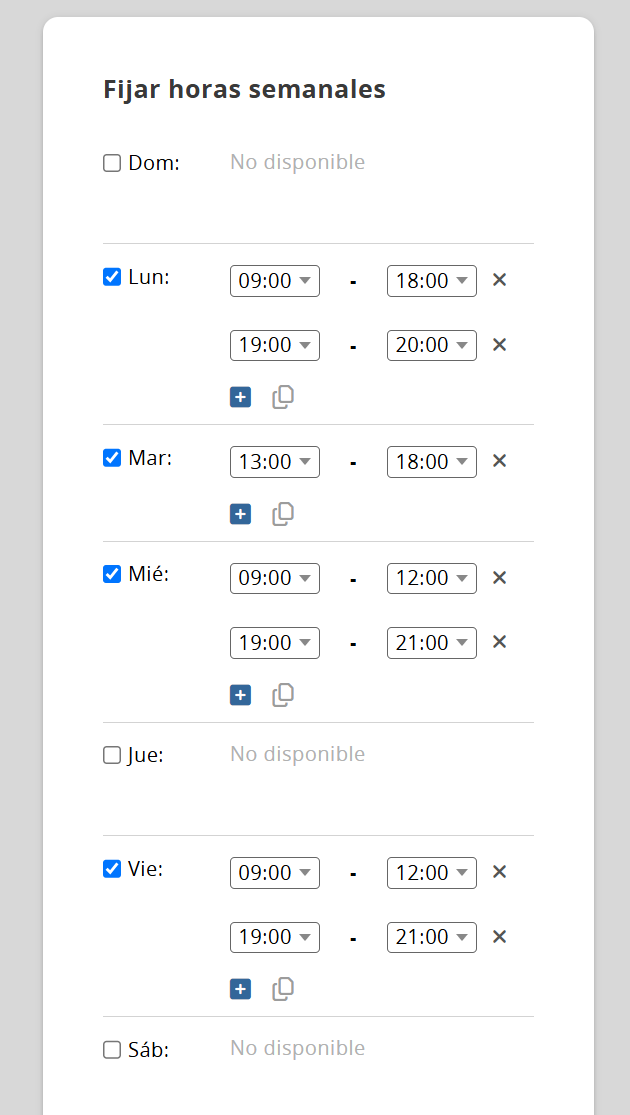Viewport: 630px width, 1115px height.
Task: Change Wednesday's 21:00 end time dropdown
Action: 432,643
